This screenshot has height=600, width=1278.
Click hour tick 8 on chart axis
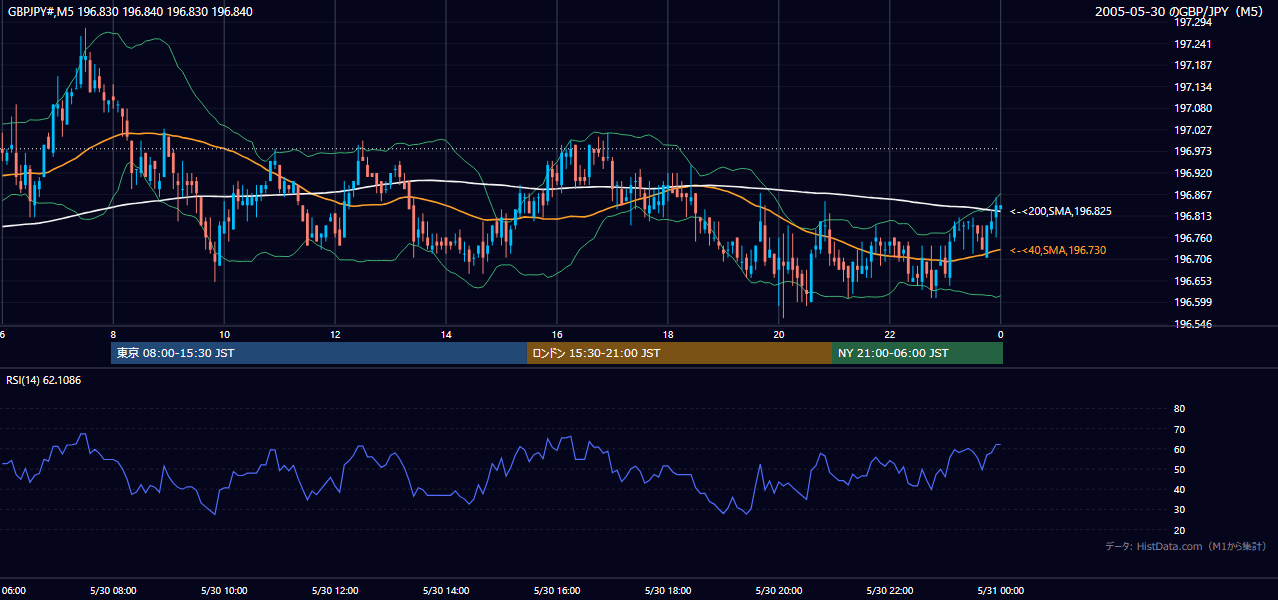(x=113, y=334)
